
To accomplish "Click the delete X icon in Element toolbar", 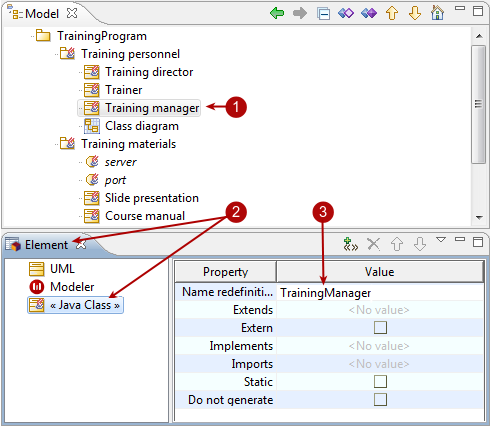I will [x=373, y=244].
